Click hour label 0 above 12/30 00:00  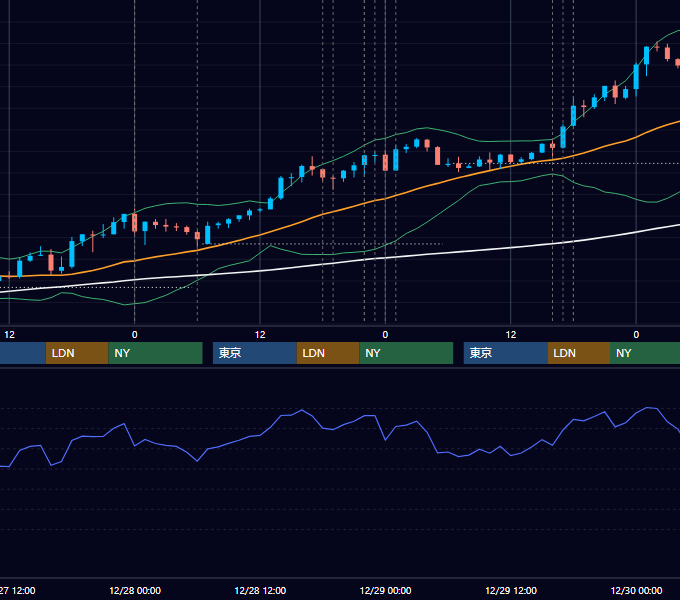(636, 335)
